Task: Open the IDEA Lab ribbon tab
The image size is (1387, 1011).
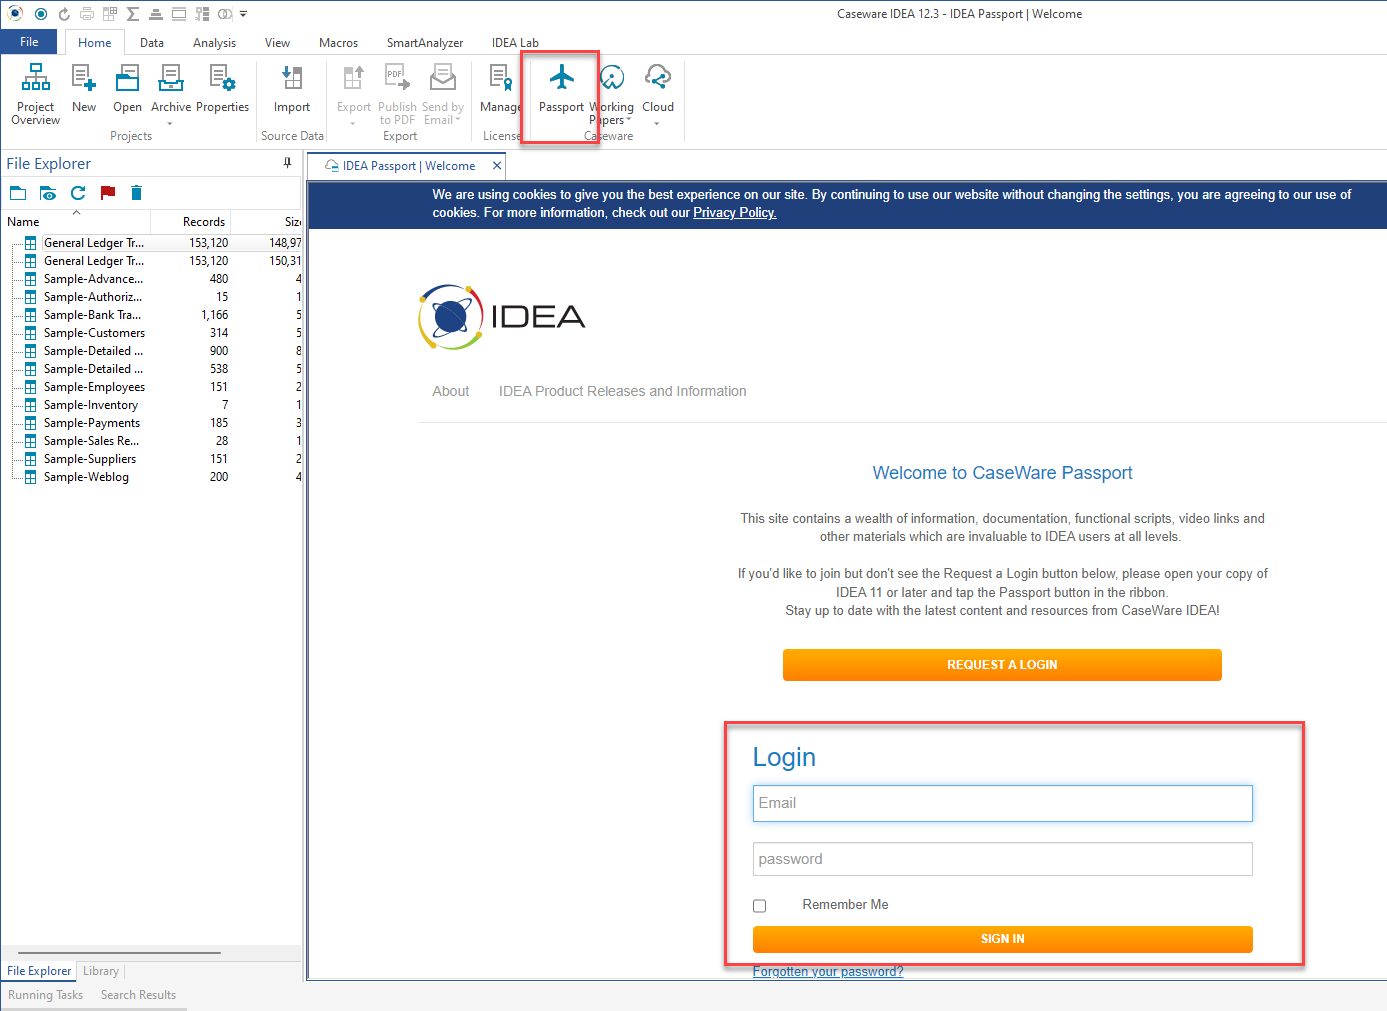Action: pos(515,43)
